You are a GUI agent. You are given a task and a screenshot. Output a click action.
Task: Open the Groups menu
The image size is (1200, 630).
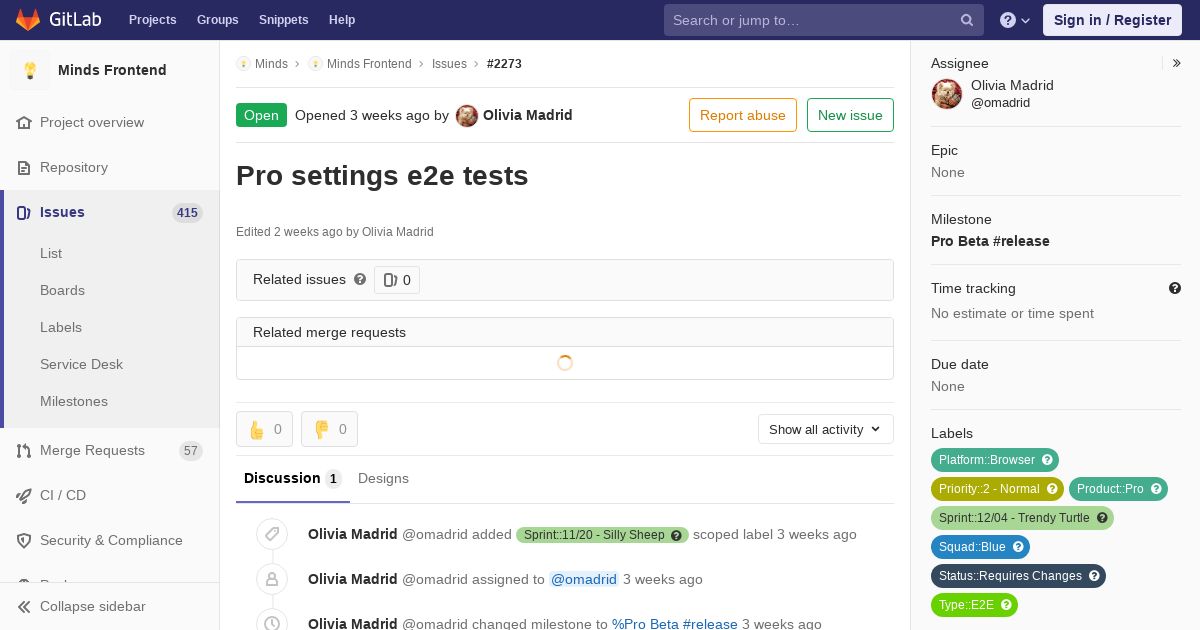(x=217, y=20)
